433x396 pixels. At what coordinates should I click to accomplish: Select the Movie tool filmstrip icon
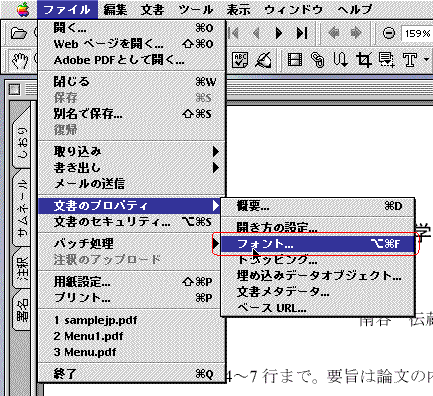295,60
